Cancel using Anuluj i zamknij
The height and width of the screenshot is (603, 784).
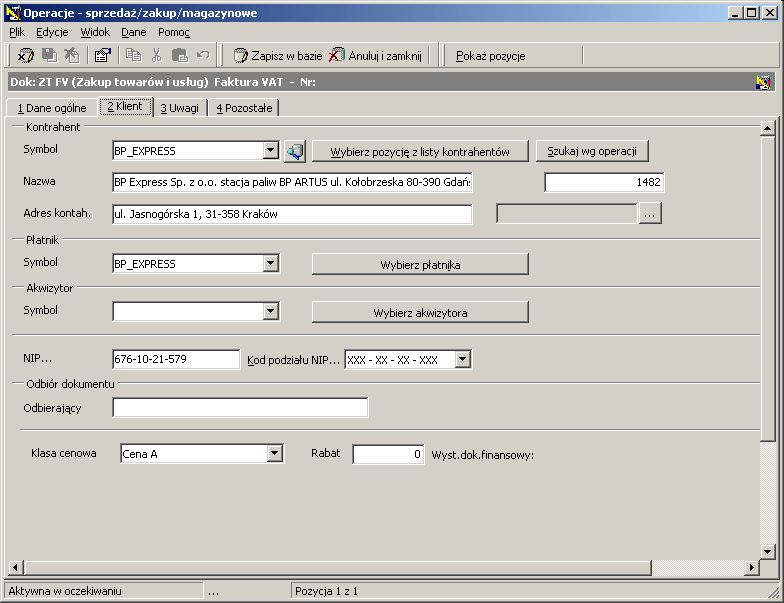tap(376, 56)
